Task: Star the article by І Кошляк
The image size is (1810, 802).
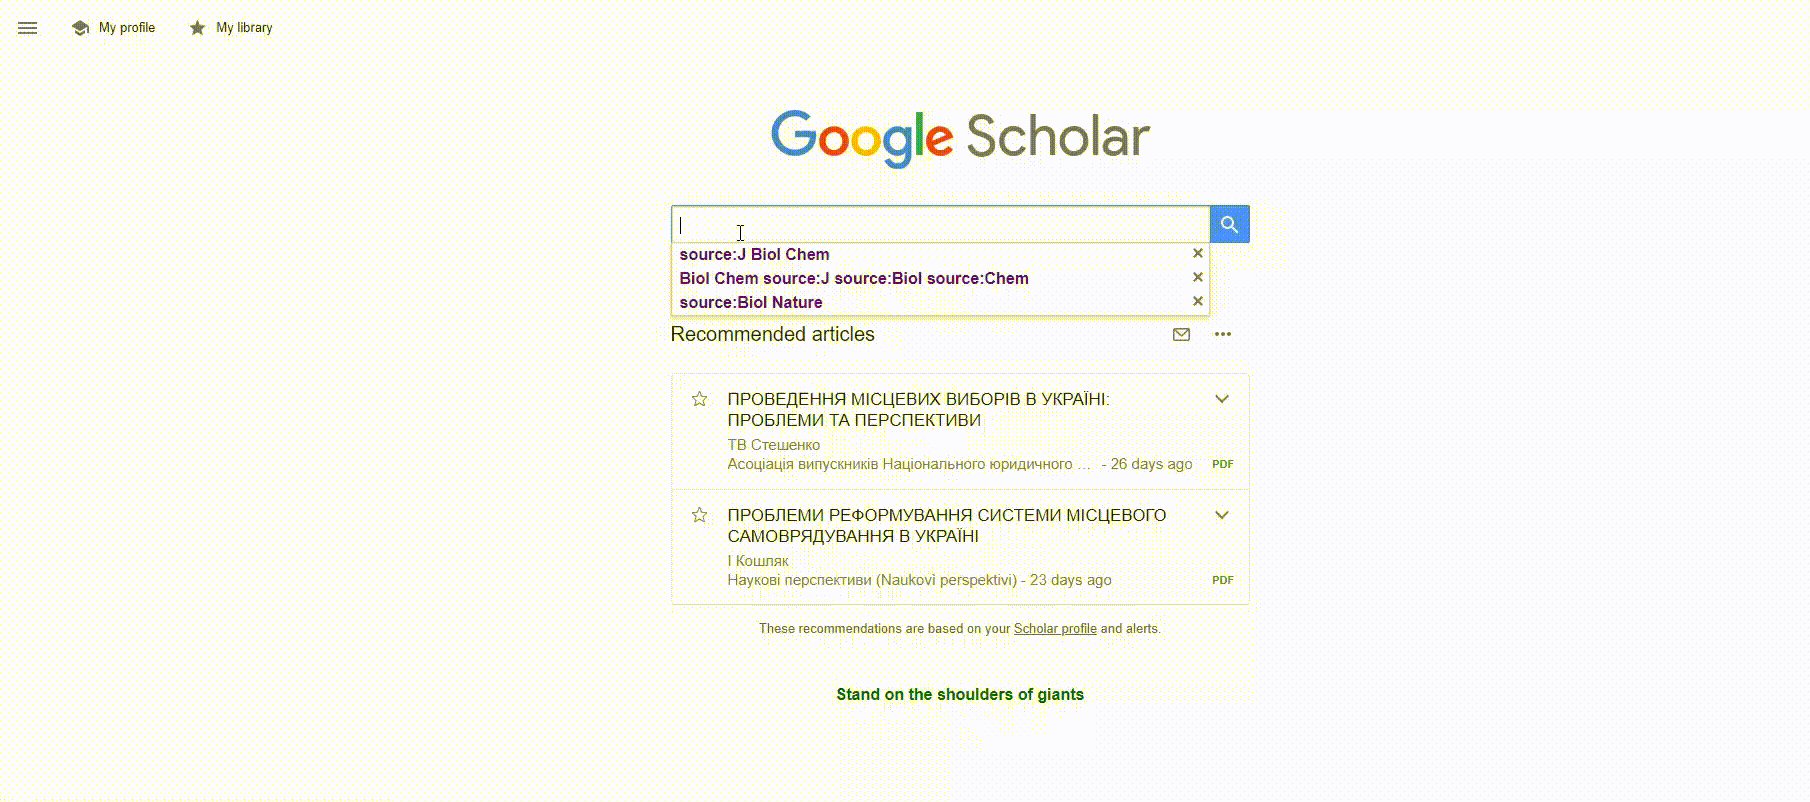Action: (701, 515)
